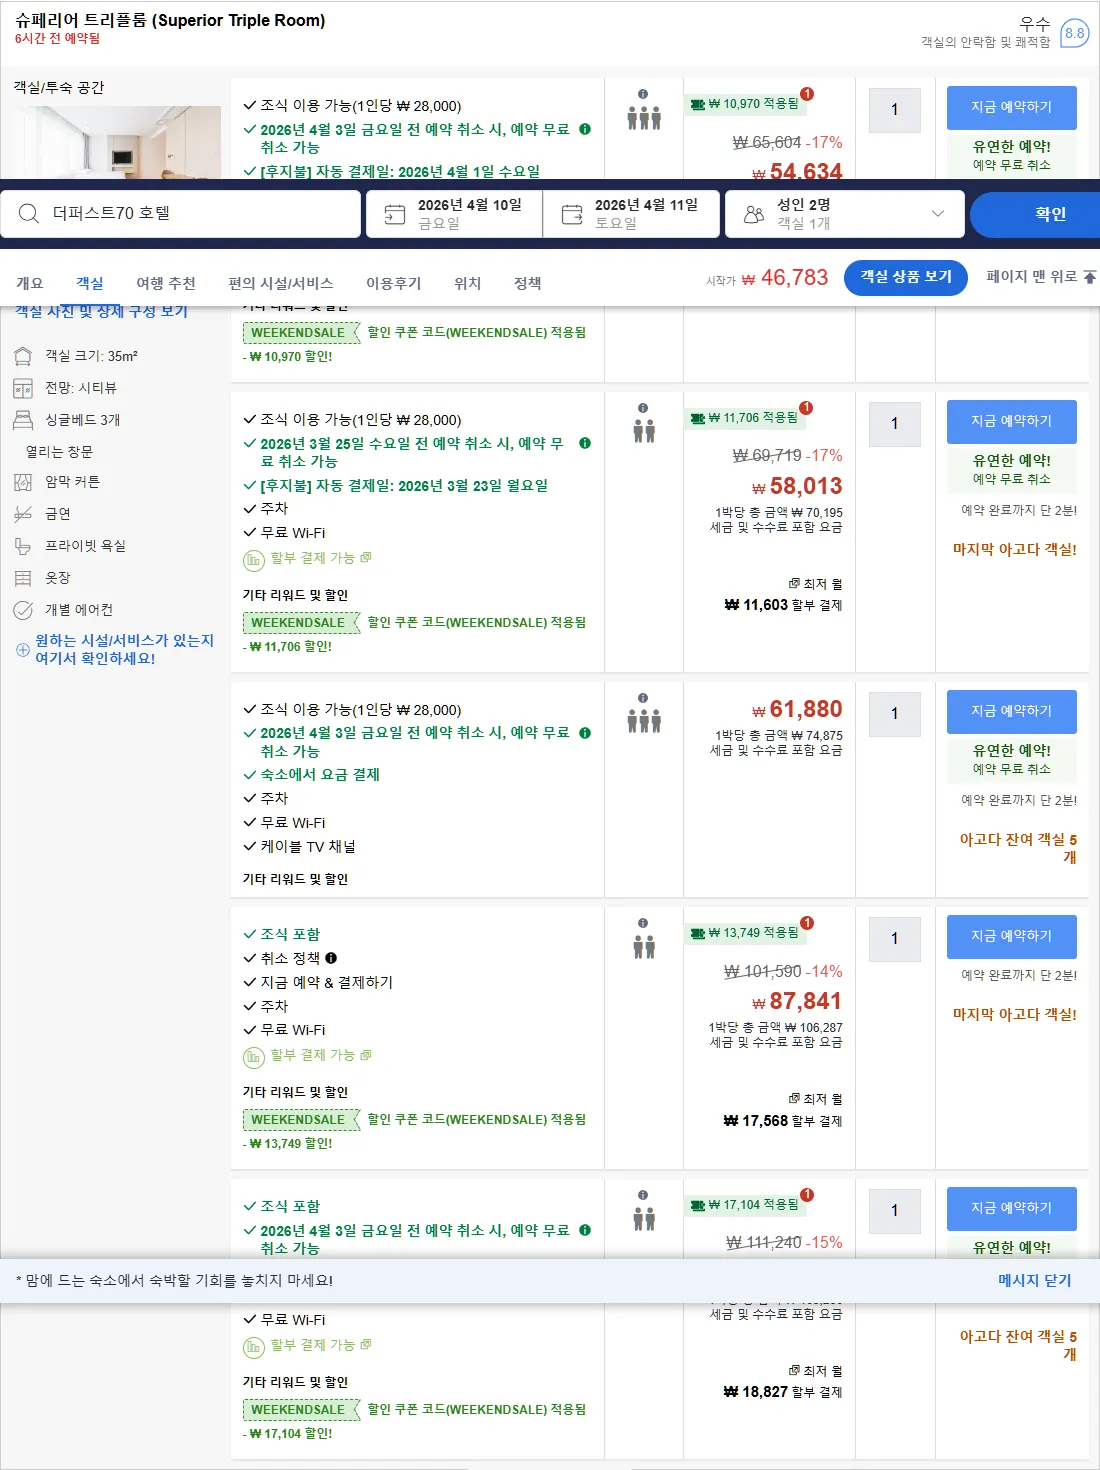Click 지금 예약하기 for the ₩111,240 offer
Image resolution: width=1100 pixels, height=1470 pixels.
[1012, 1208]
